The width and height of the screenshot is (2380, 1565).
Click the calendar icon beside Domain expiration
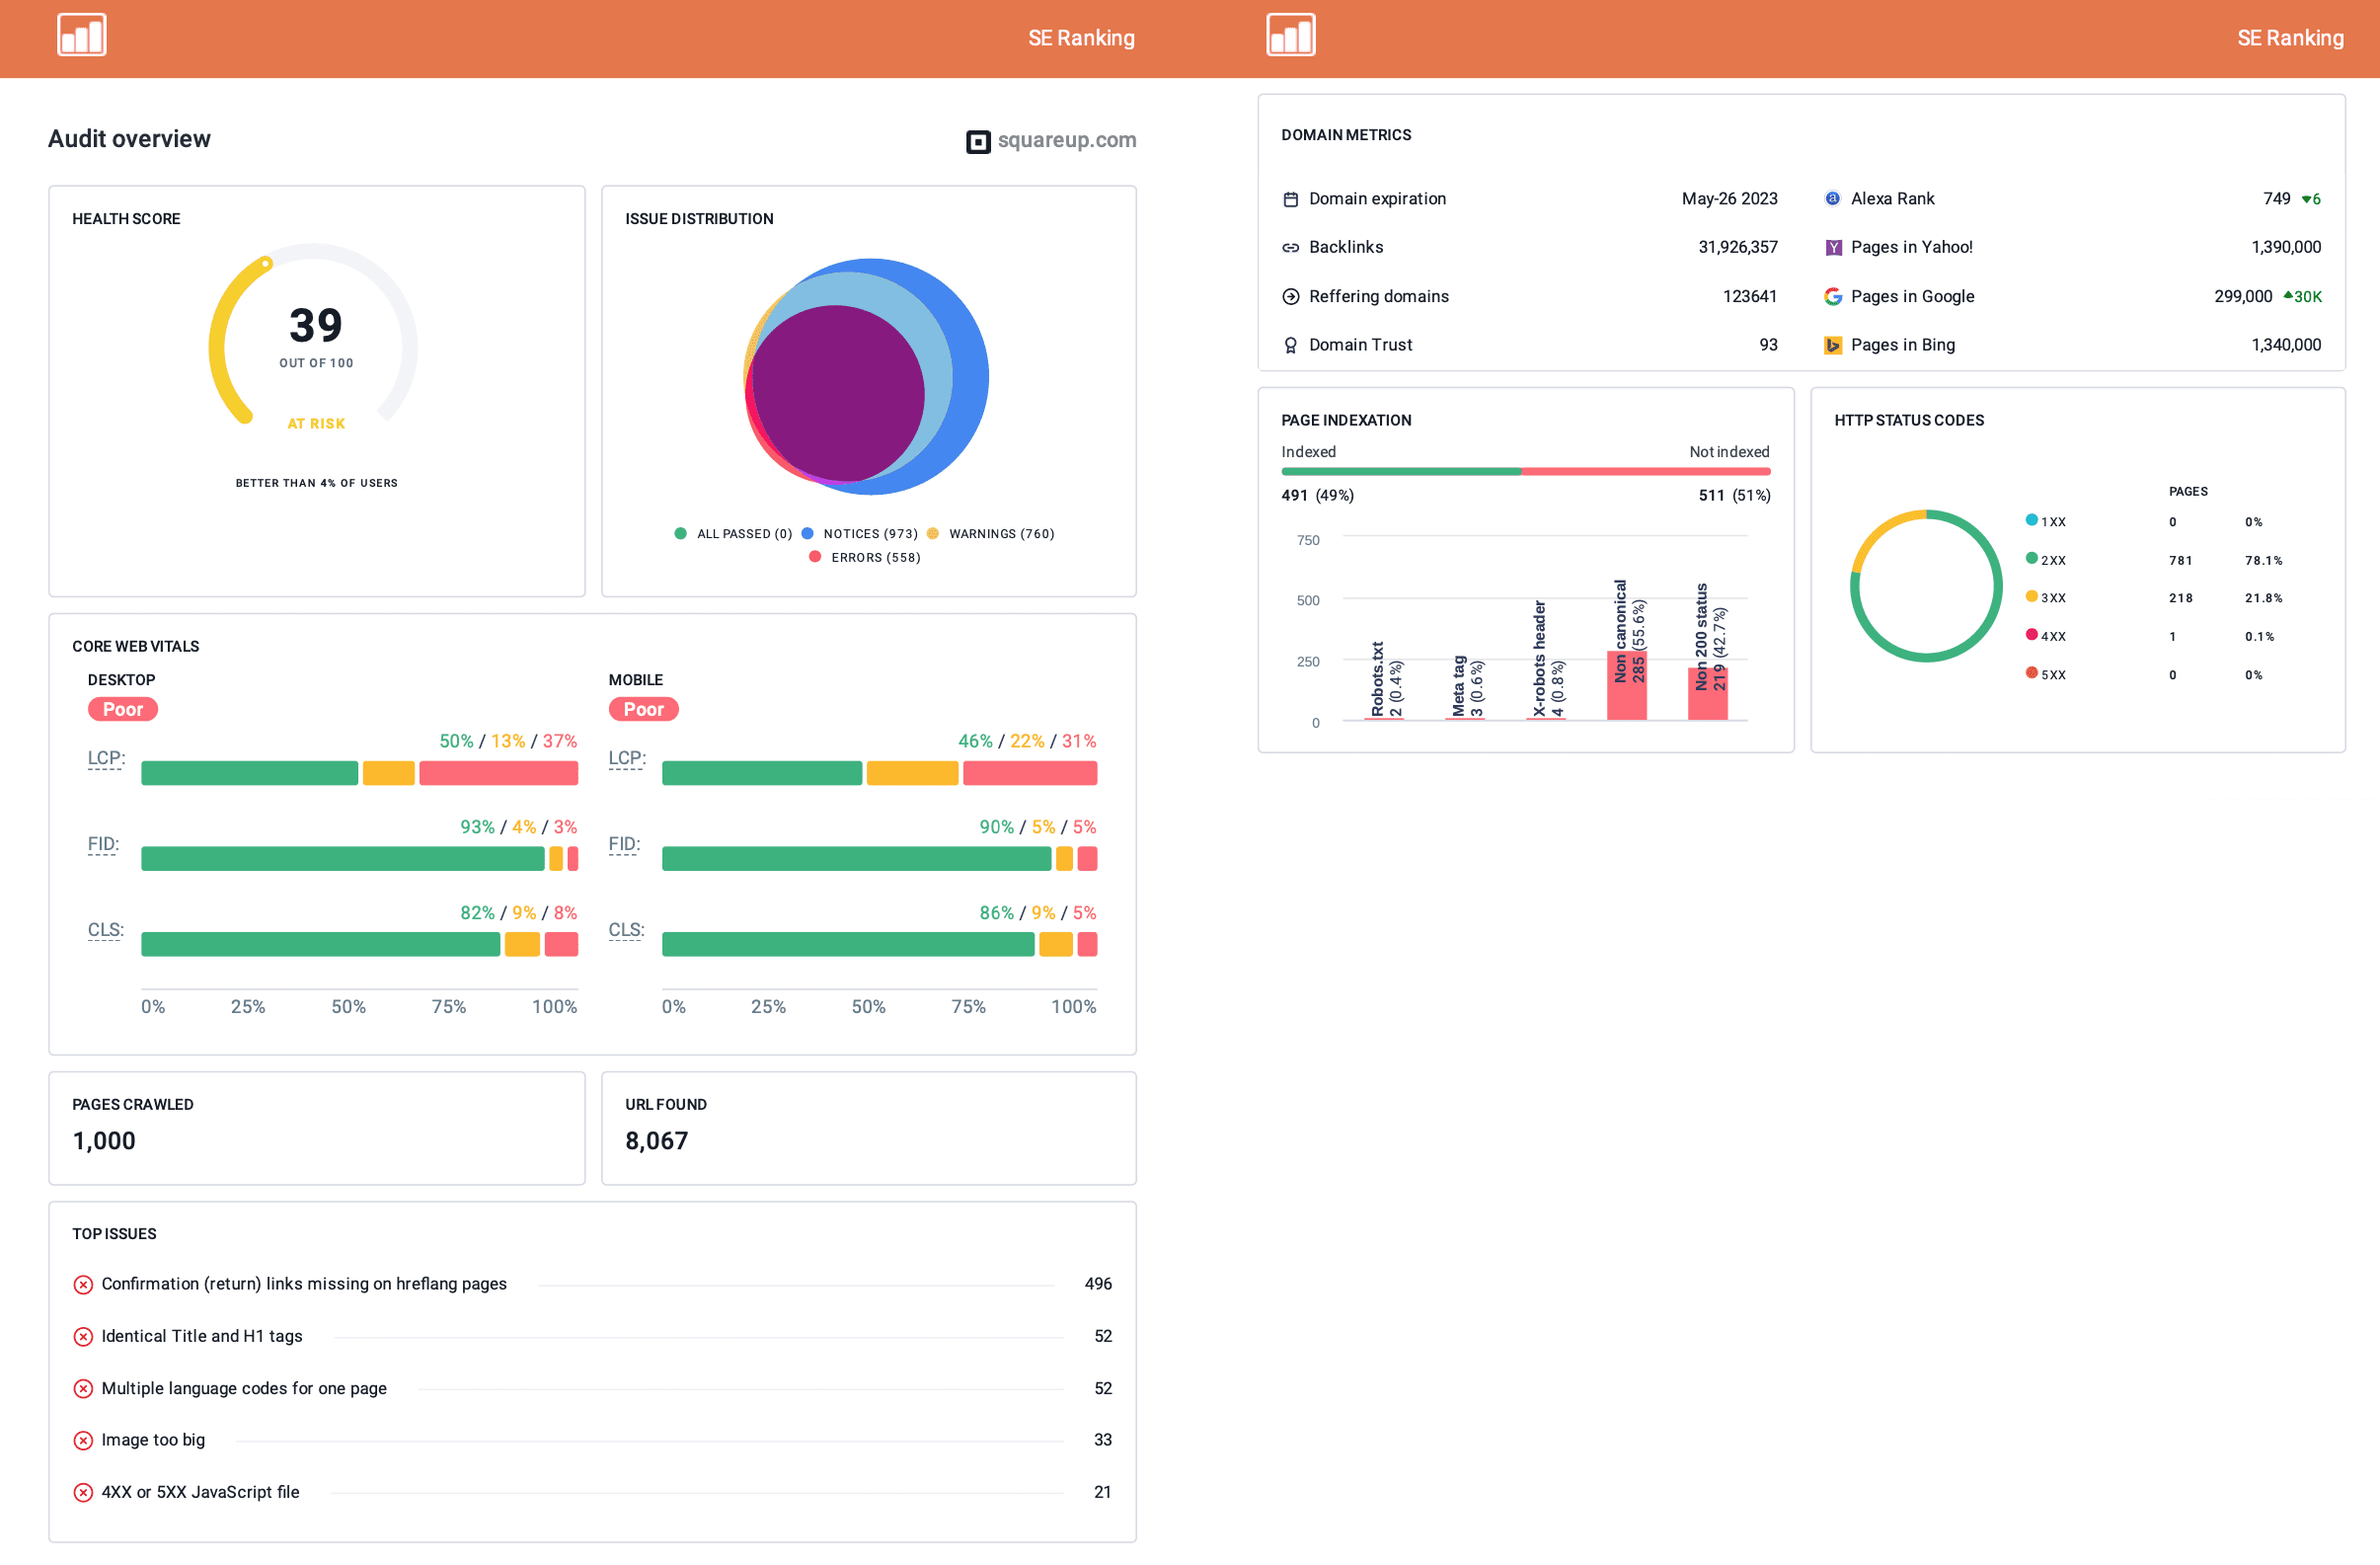1290,198
